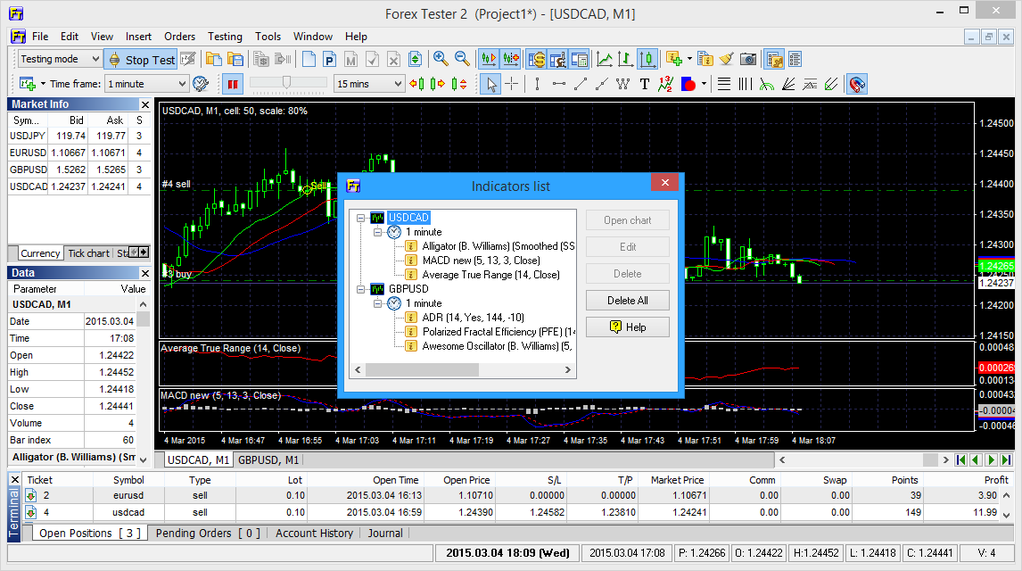Select the Fibonacci fan tool
The height and width of the screenshot is (571, 1022).
[788, 84]
